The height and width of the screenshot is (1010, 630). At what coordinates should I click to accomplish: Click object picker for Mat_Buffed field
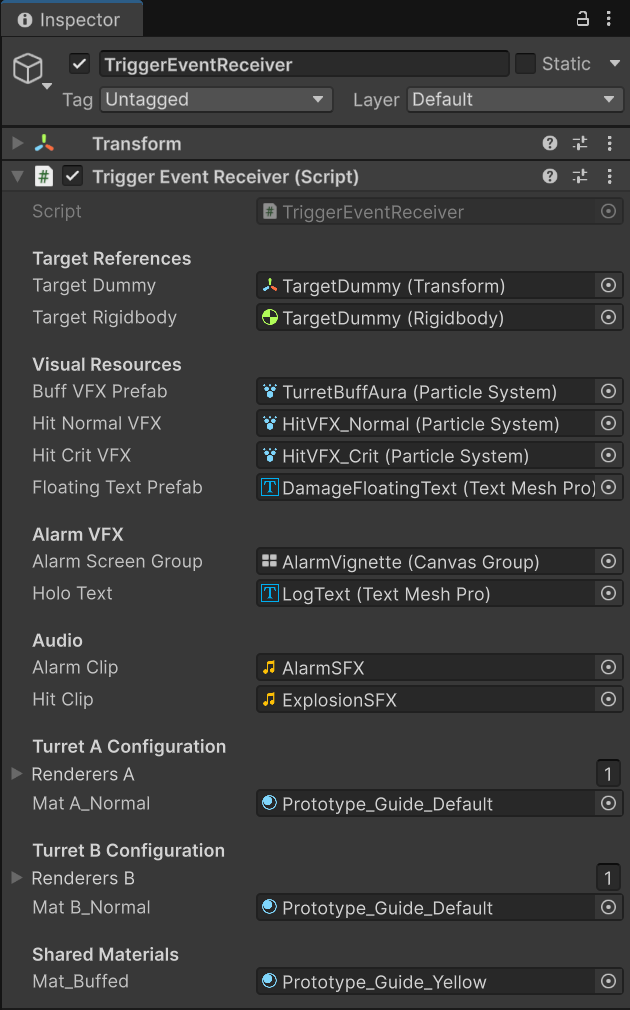coord(608,982)
